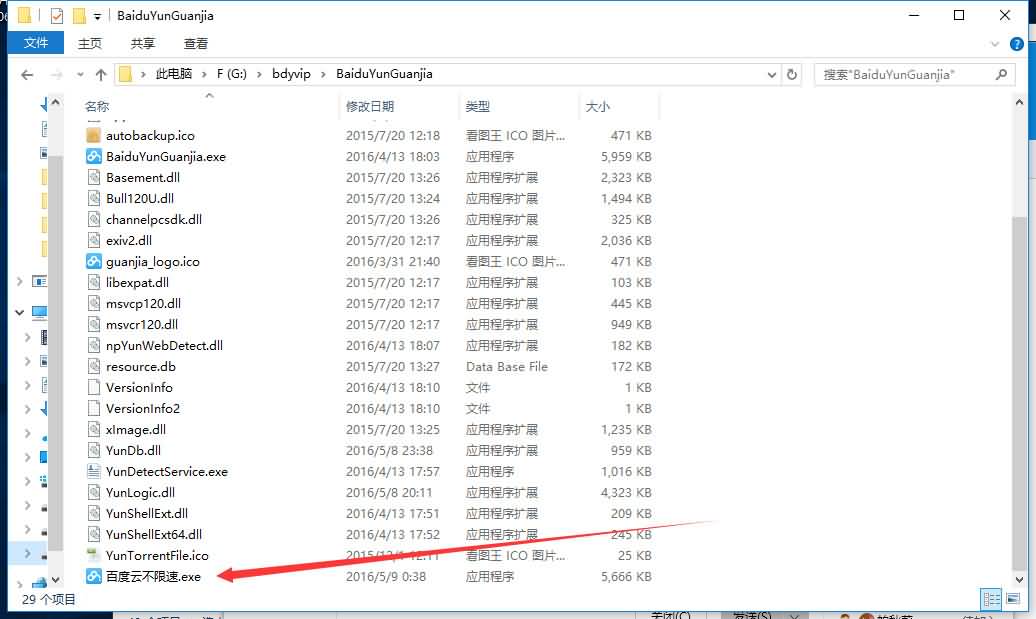Select the VersionInfo file icon

pos(94,388)
